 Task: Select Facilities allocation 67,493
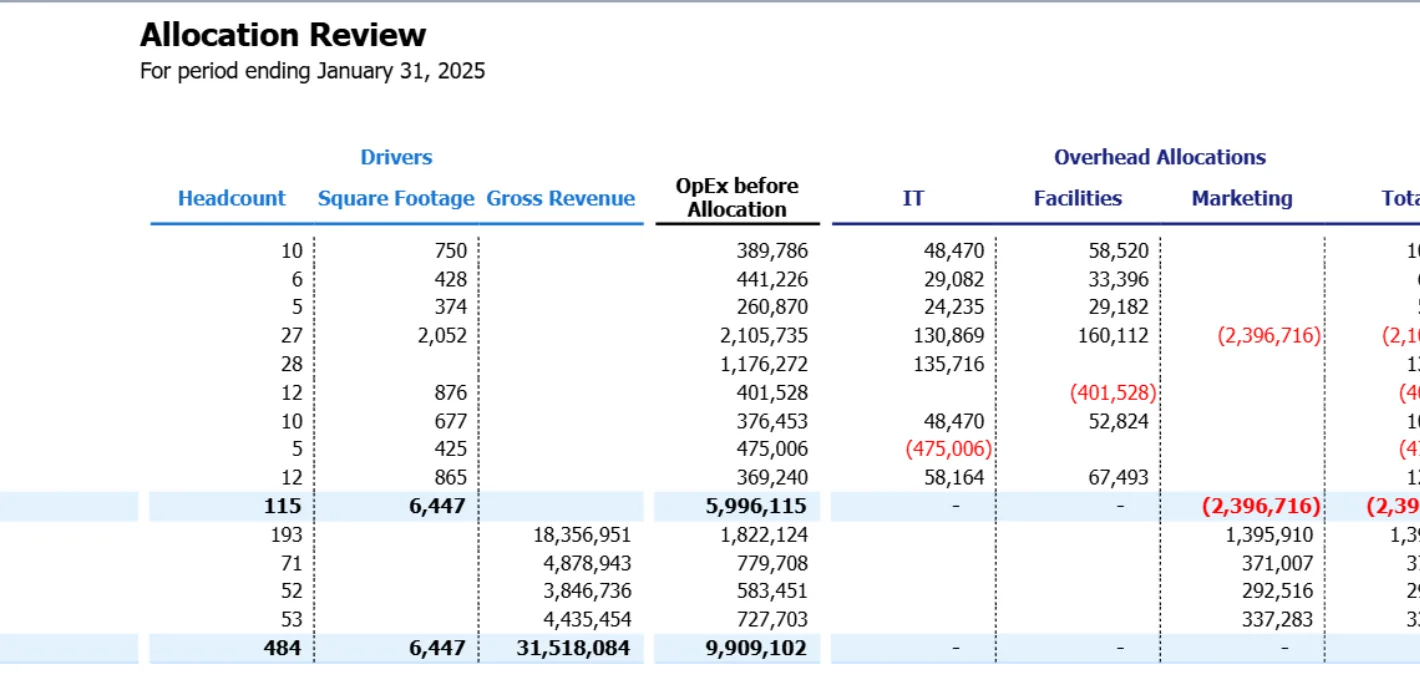click(x=1118, y=478)
